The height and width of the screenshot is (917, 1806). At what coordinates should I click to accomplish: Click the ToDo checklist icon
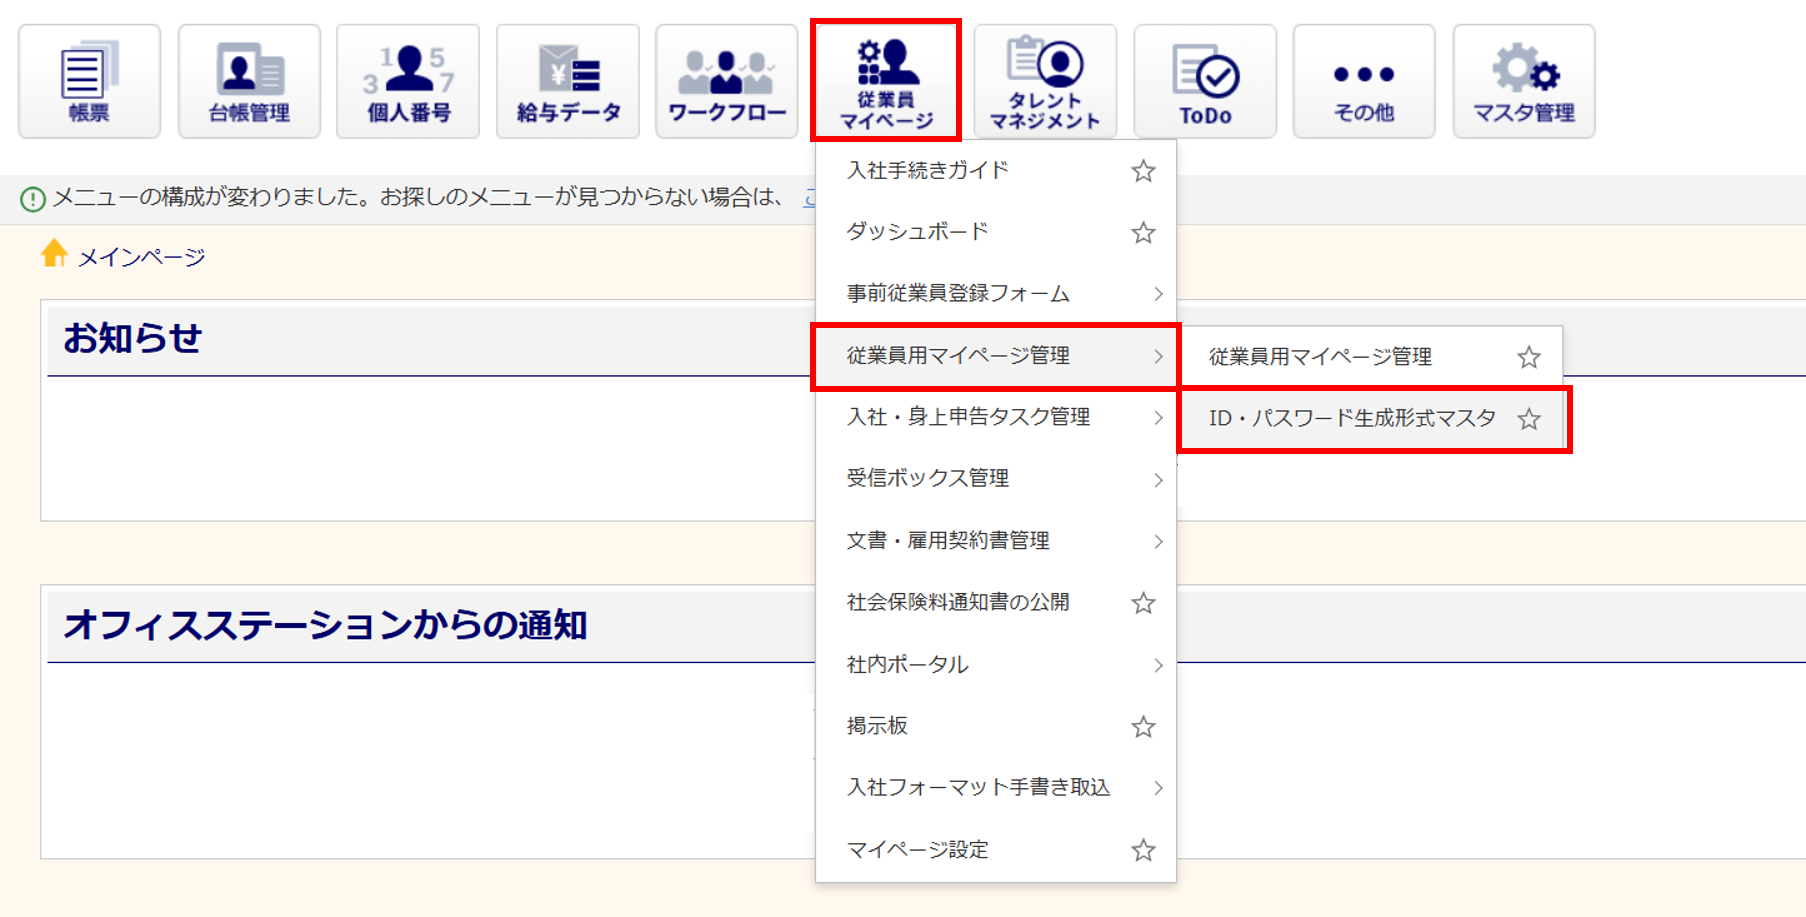tap(1204, 81)
